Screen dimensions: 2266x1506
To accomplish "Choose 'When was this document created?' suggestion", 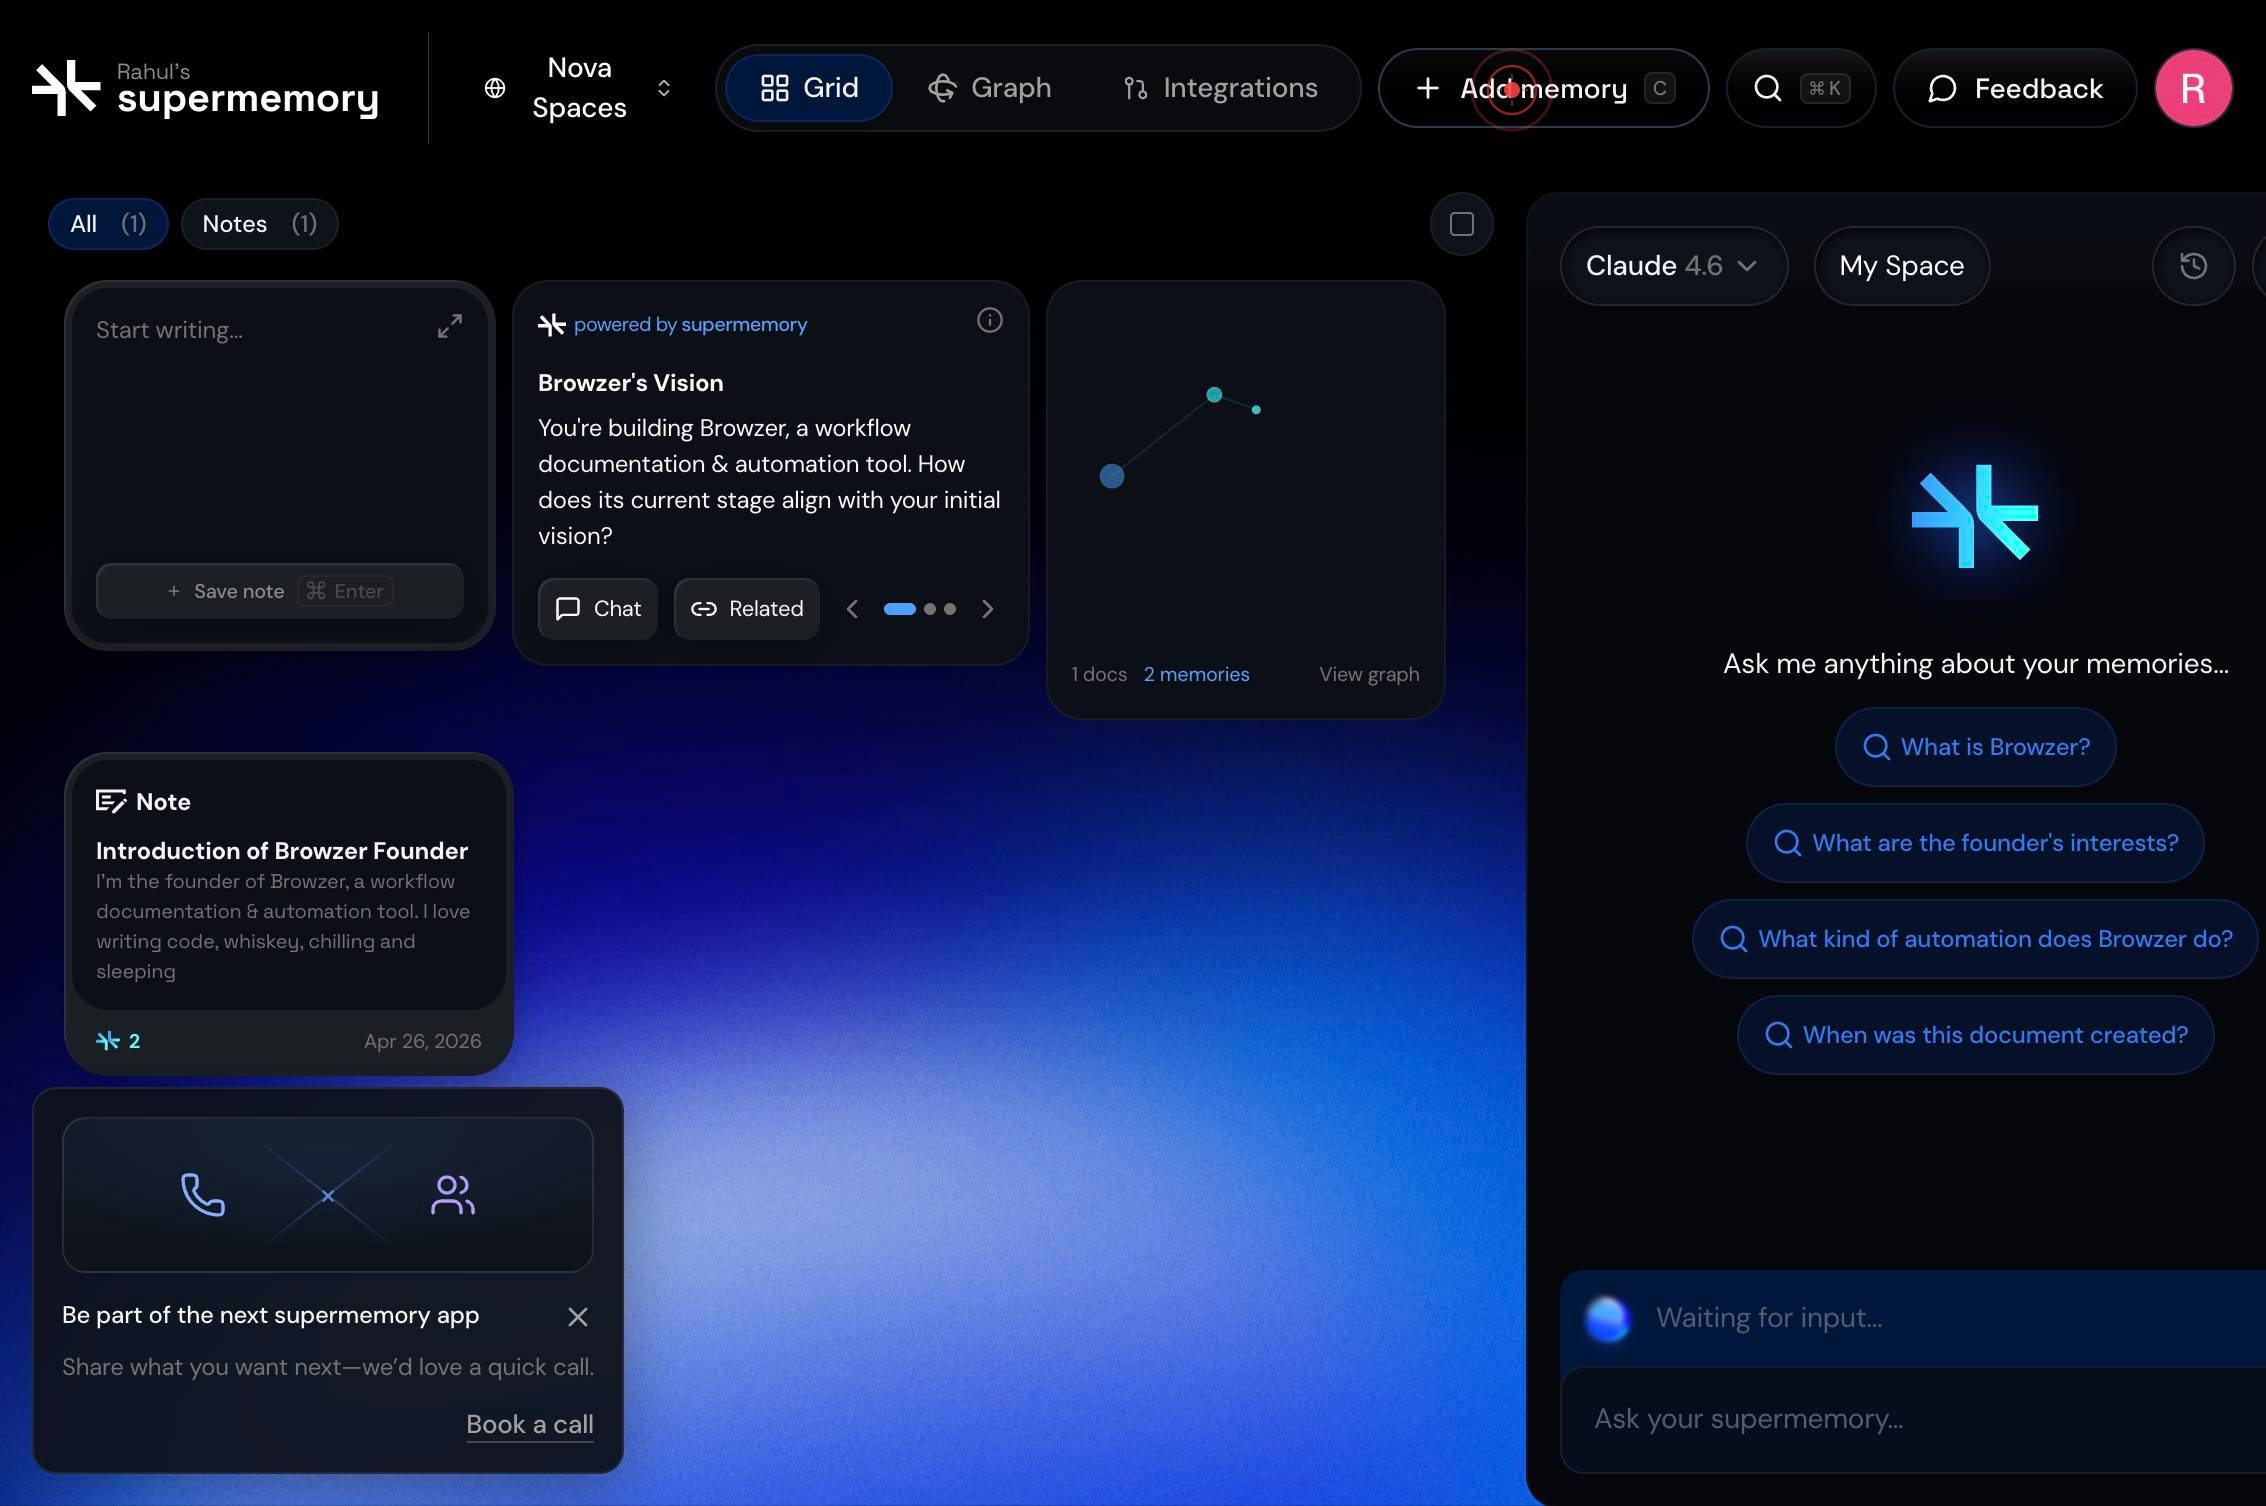I will click(1975, 1035).
